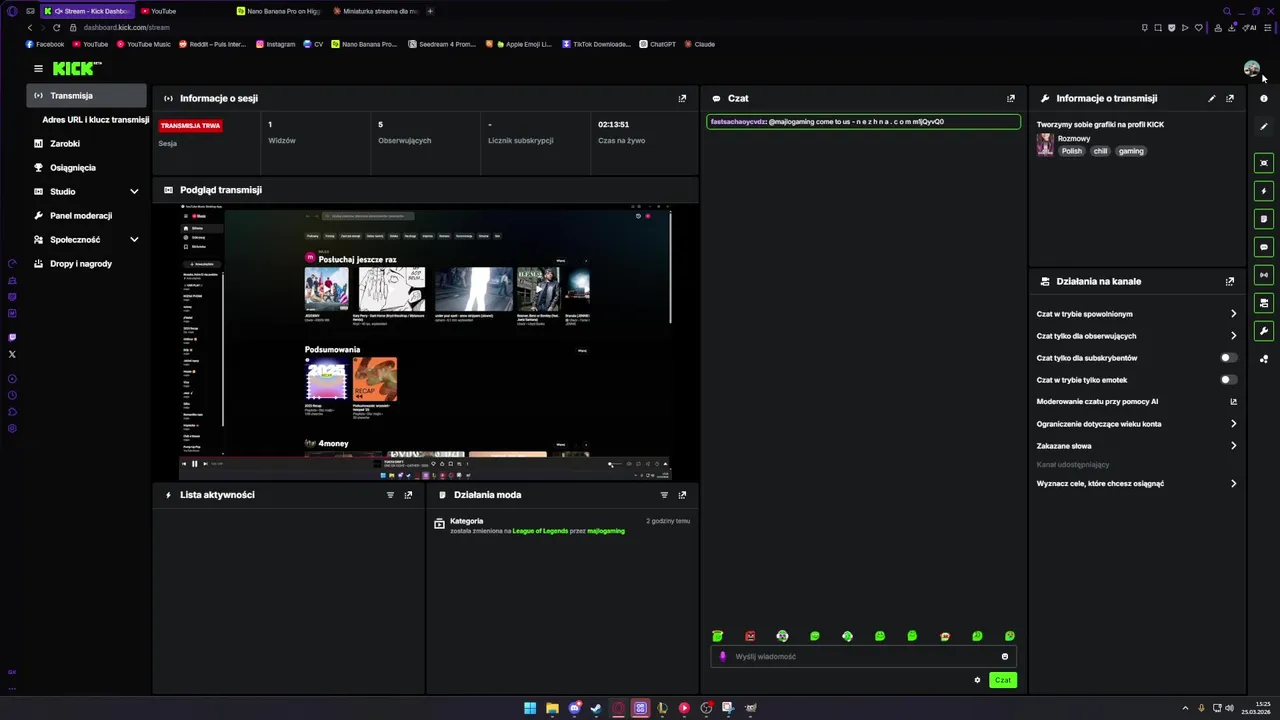Focus the Wyślij wiadomość chat input

pos(864,657)
